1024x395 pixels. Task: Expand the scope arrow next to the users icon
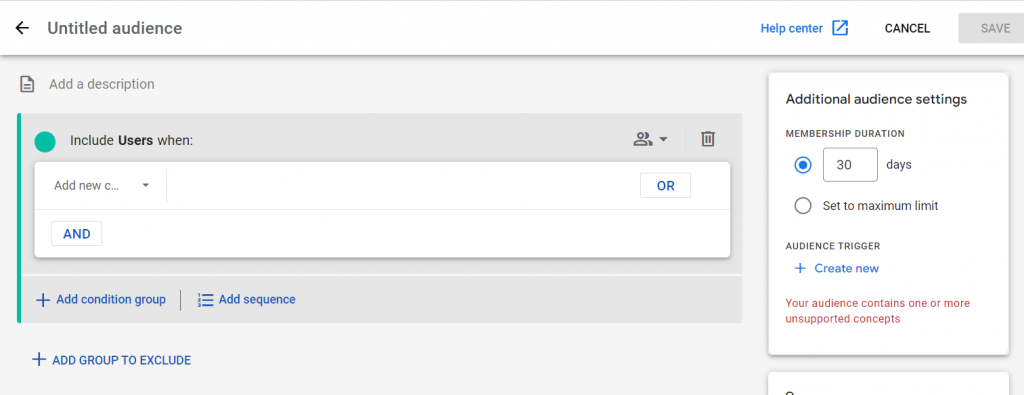coord(663,139)
